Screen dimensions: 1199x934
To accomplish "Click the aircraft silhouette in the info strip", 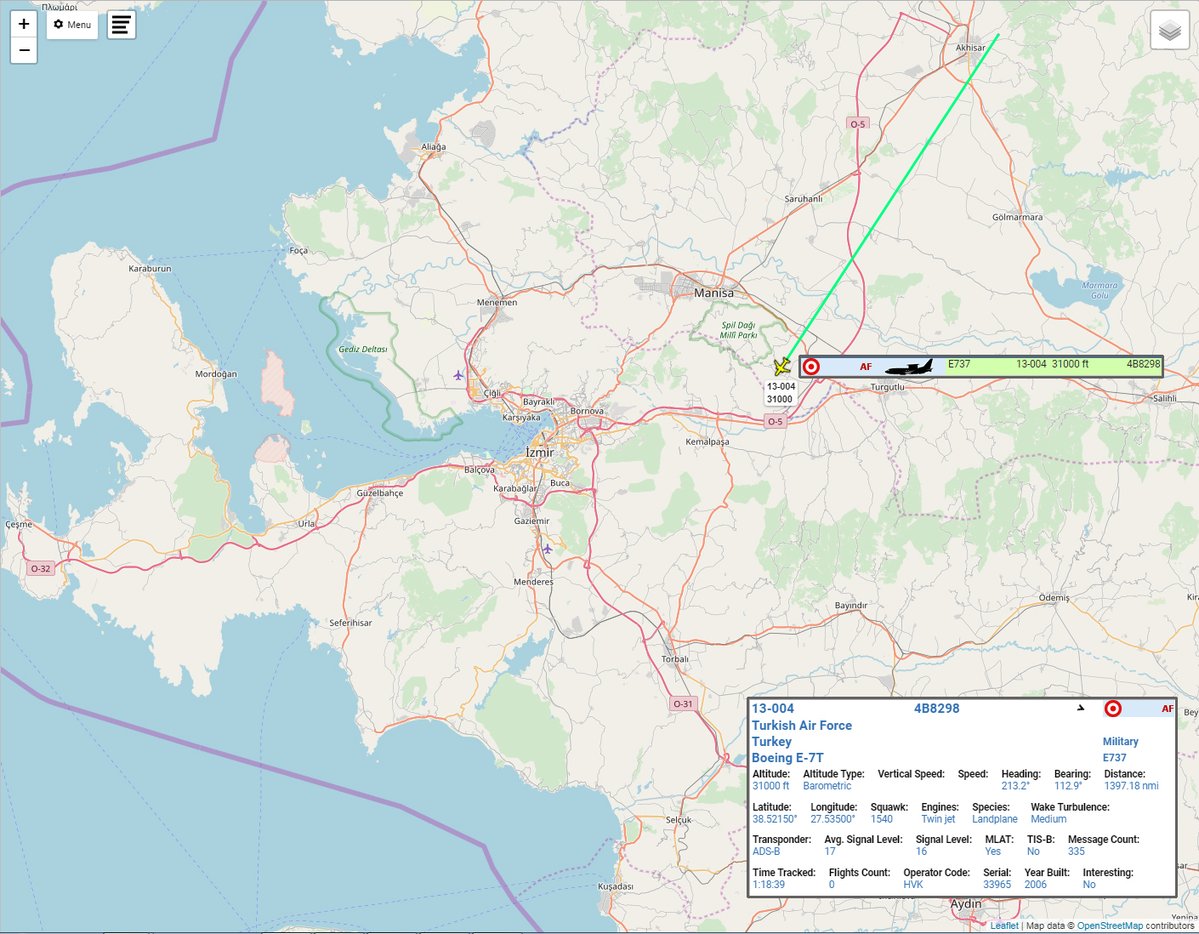I will pyautogui.click(x=909, y=367).
